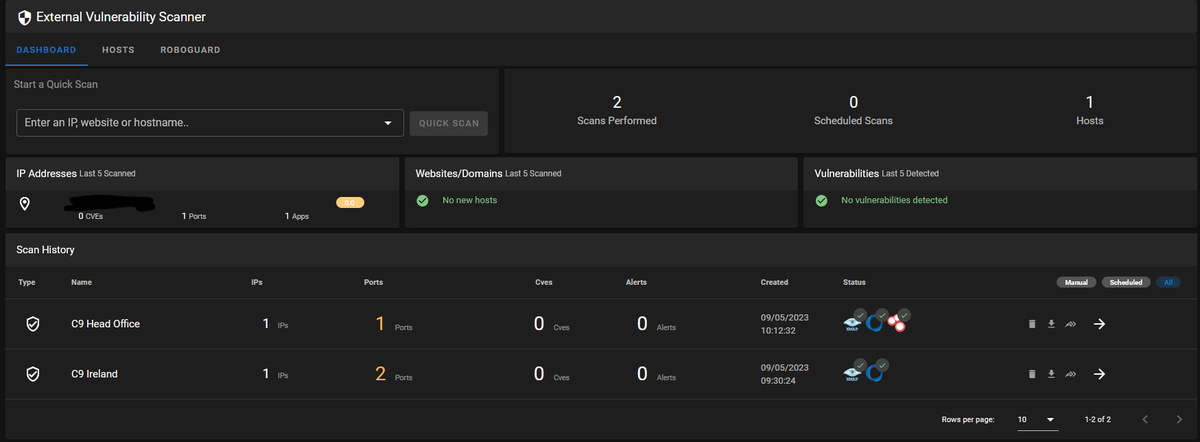Click the Status column header
This screenshot has width=1200, height=442.
tap(854, 282)
